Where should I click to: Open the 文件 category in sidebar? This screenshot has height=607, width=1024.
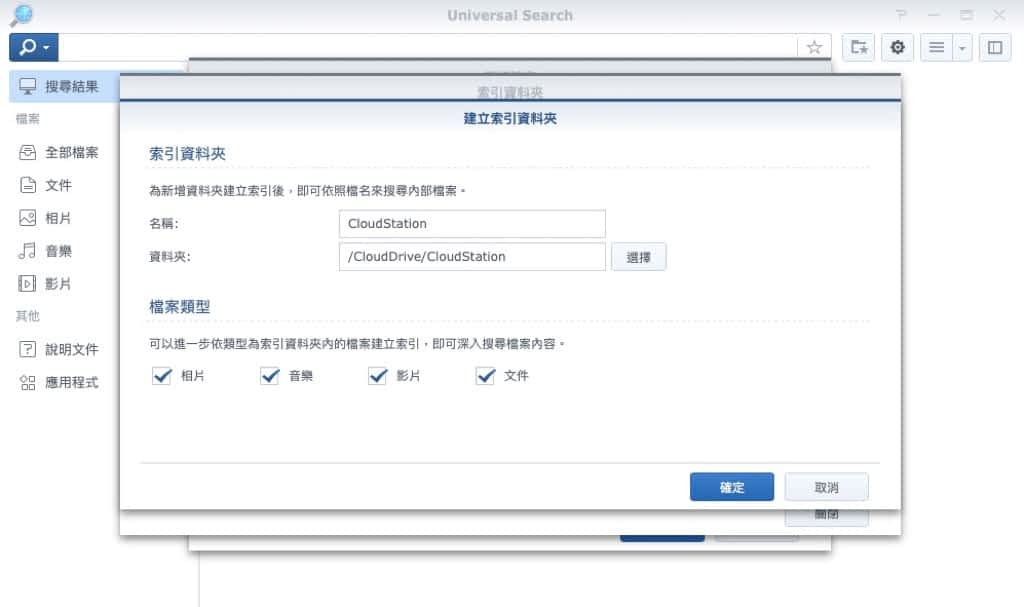click(58, 186)
